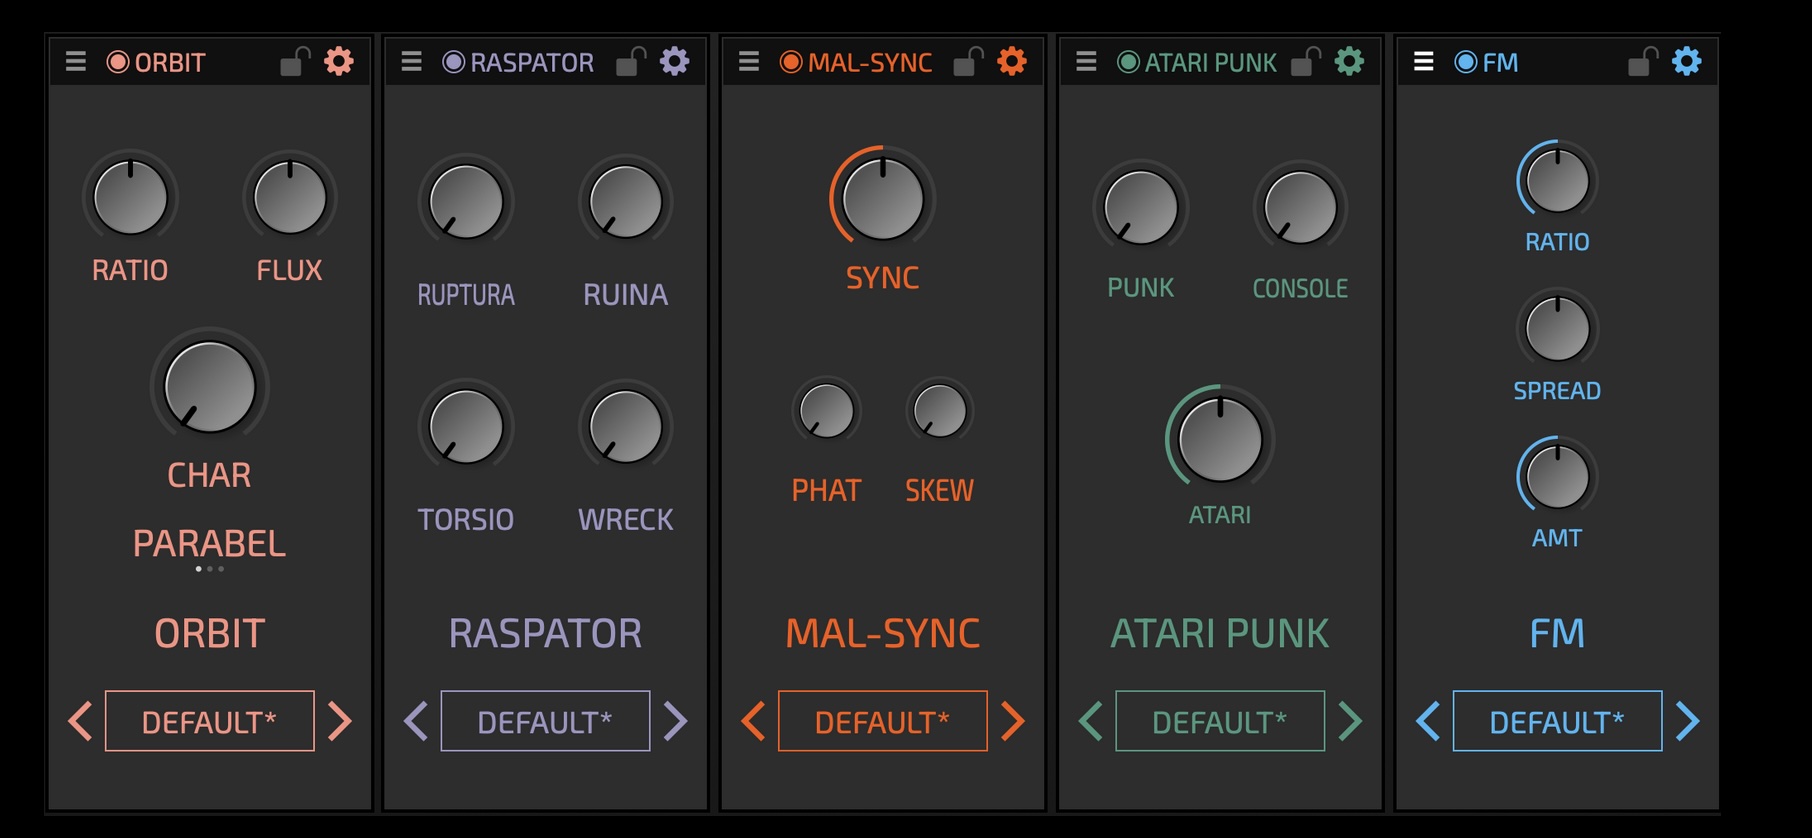Go to previous ORBIT preset
Screen dimensions: 1812x838
81,721
